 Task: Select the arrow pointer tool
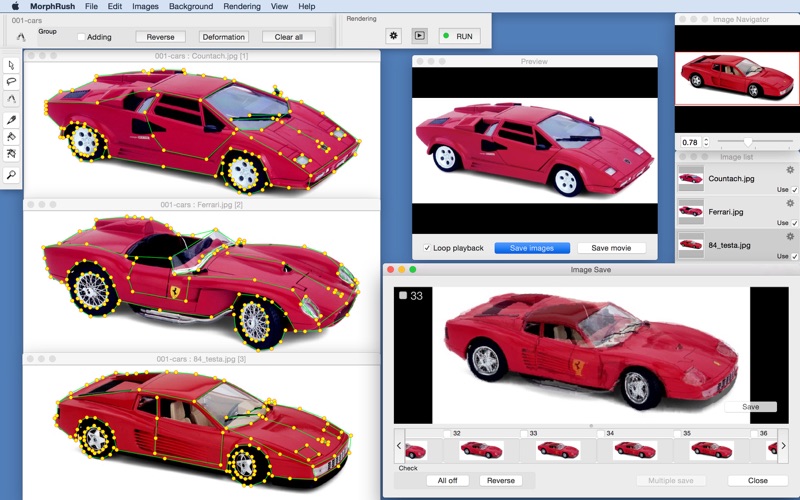11,65
